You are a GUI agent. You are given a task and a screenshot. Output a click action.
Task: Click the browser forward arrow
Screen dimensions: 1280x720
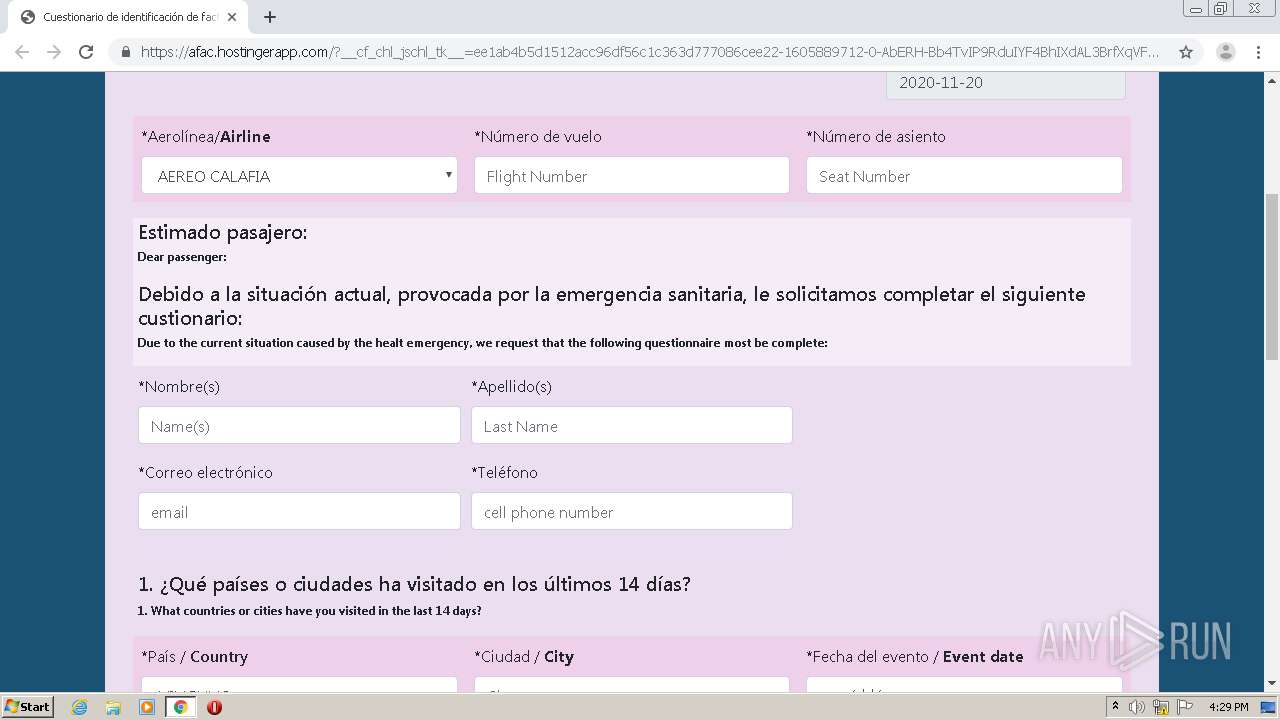54,52
